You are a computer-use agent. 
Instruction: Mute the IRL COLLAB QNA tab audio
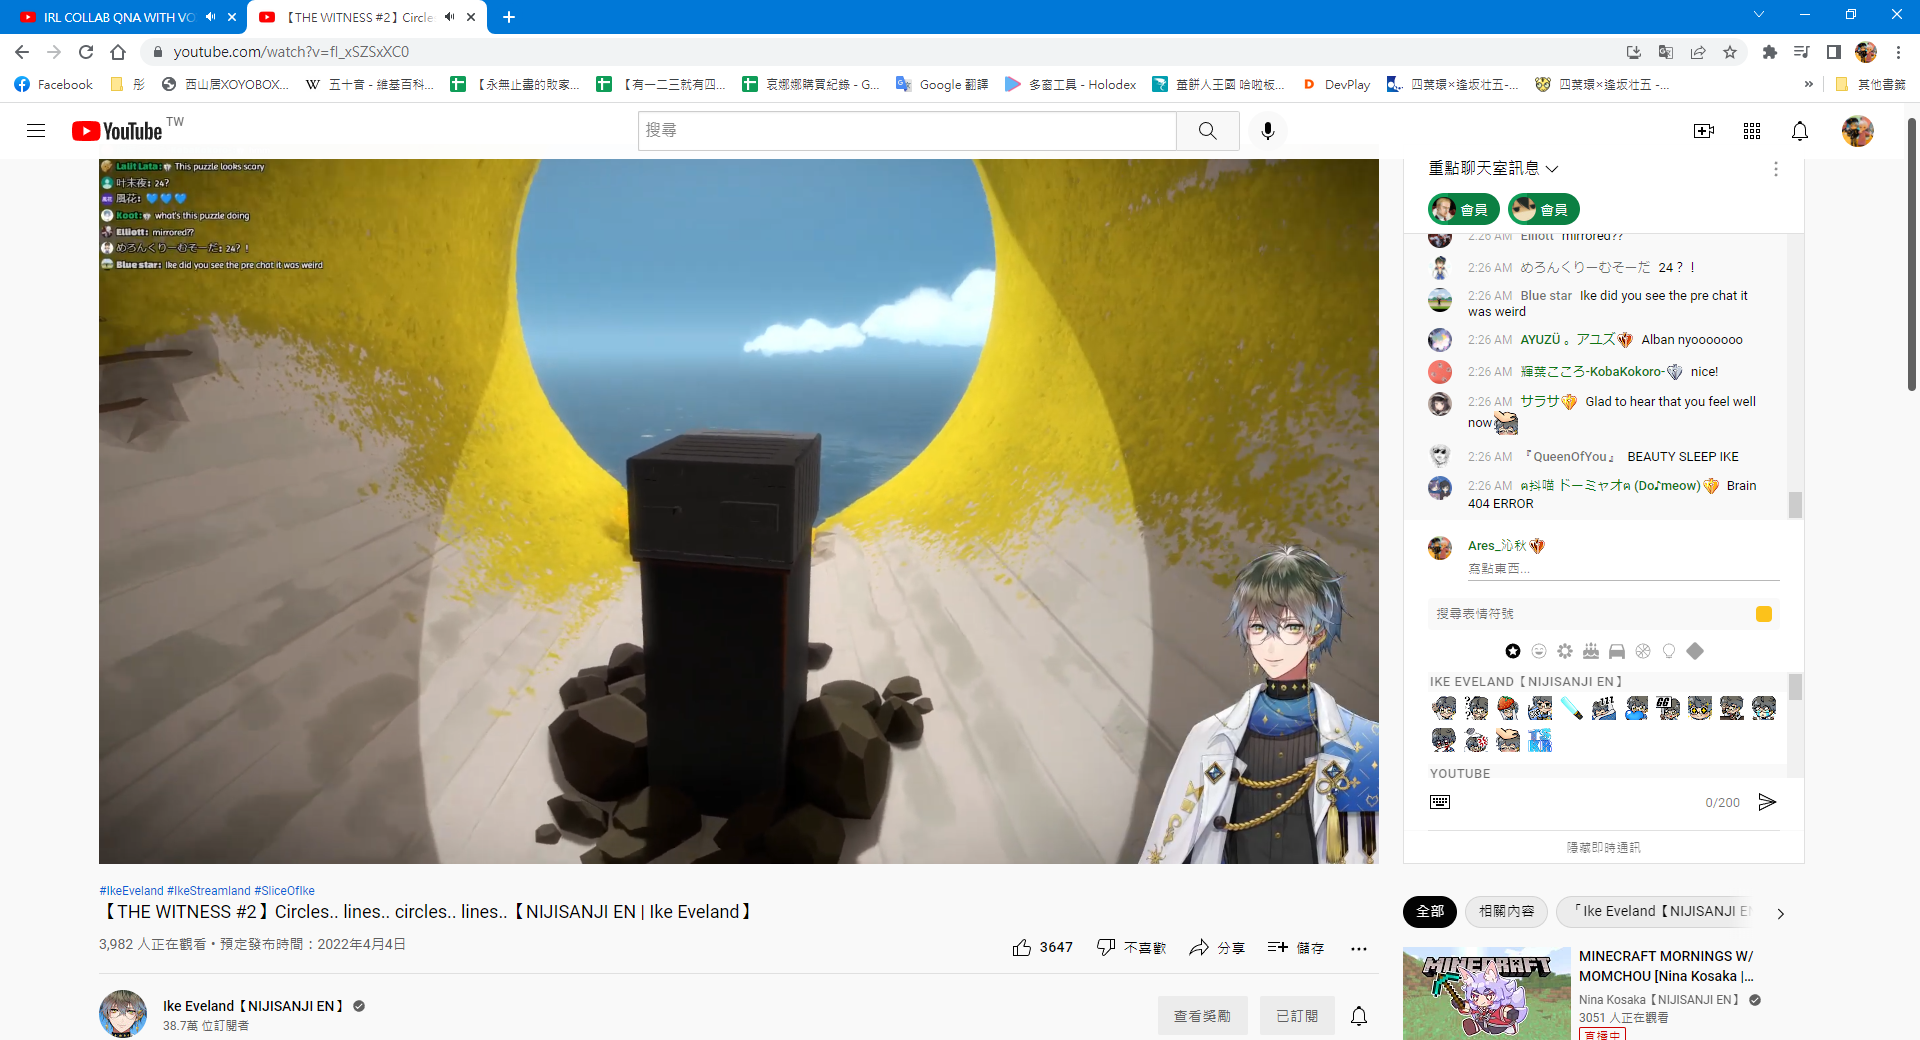pos(211,17)
